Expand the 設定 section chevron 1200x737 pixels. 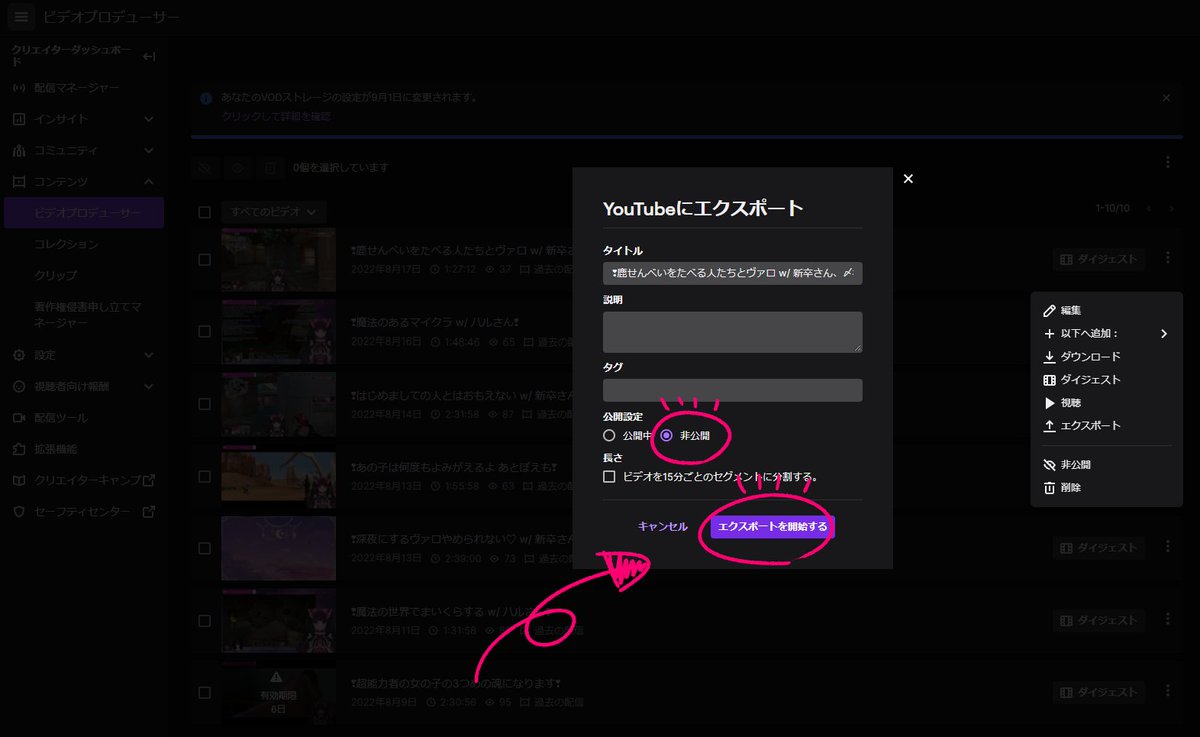149,355
